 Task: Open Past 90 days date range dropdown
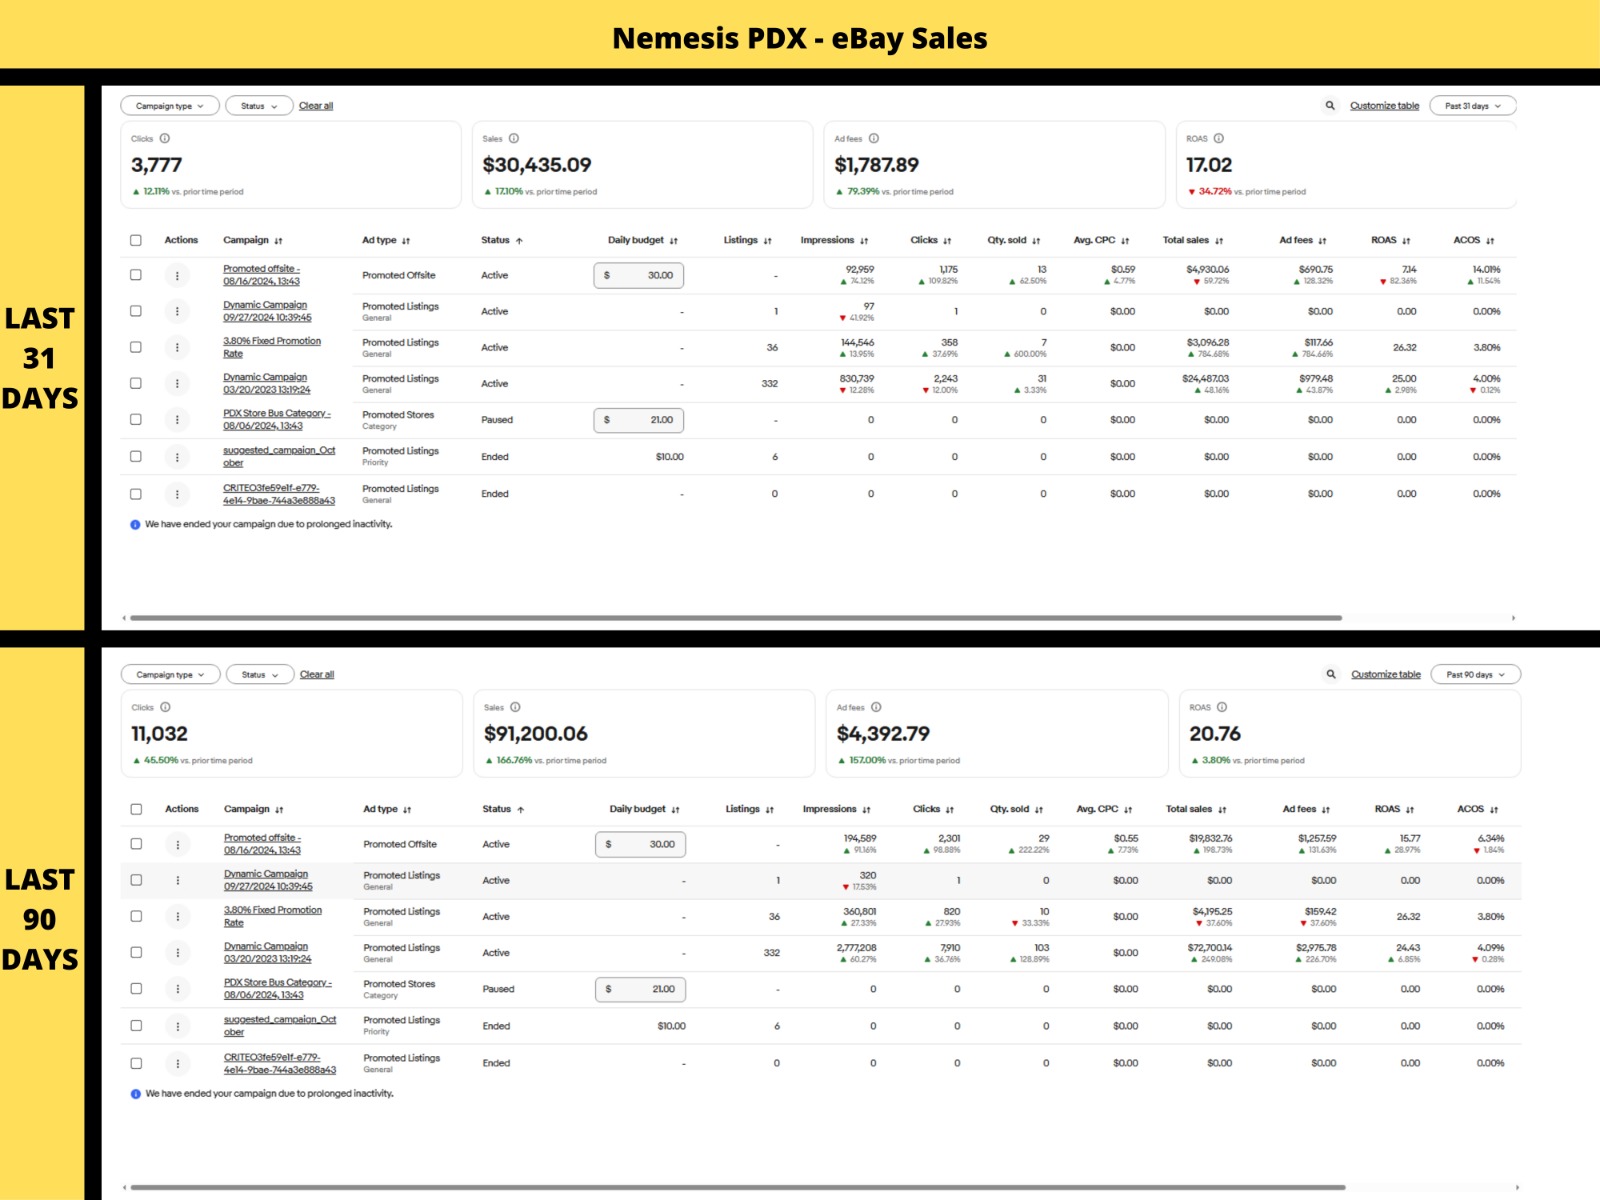click(x=1476, y=675)
